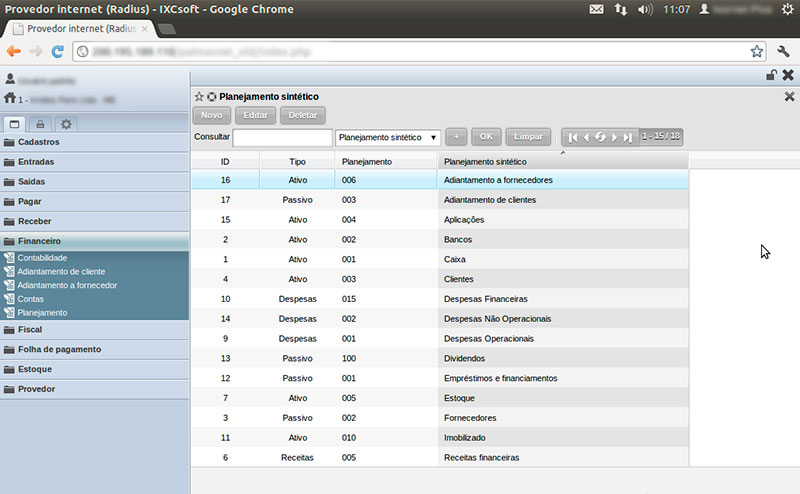The image size is (800, 494).
Task: Sort by the ID column header
Action: pos(225,162)
